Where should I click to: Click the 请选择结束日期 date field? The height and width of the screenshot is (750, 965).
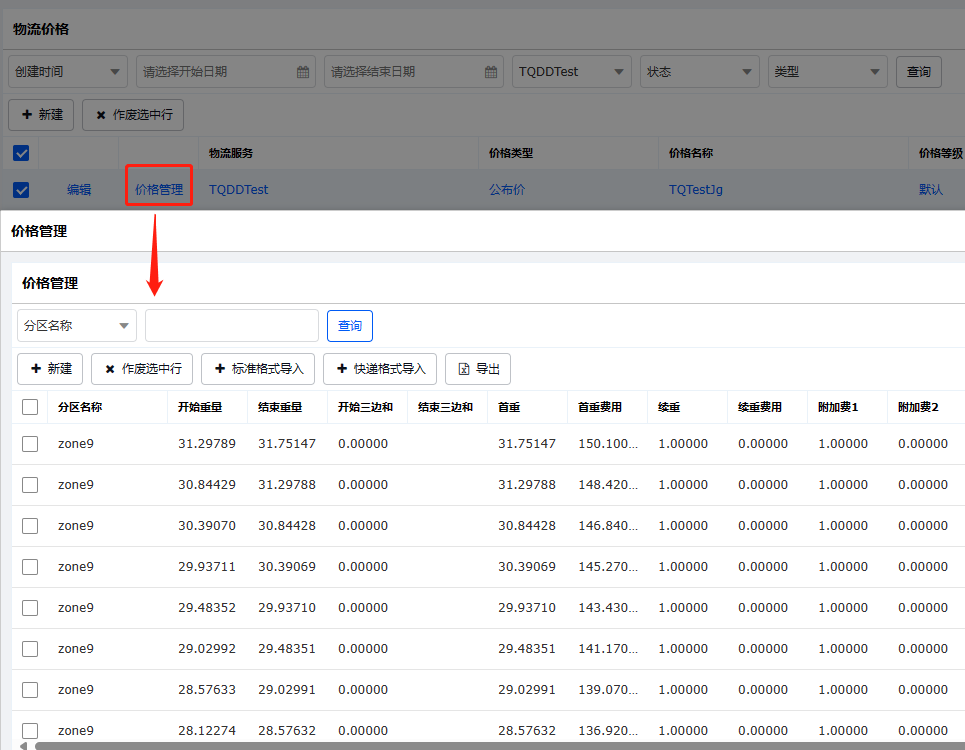click(414, 72)
